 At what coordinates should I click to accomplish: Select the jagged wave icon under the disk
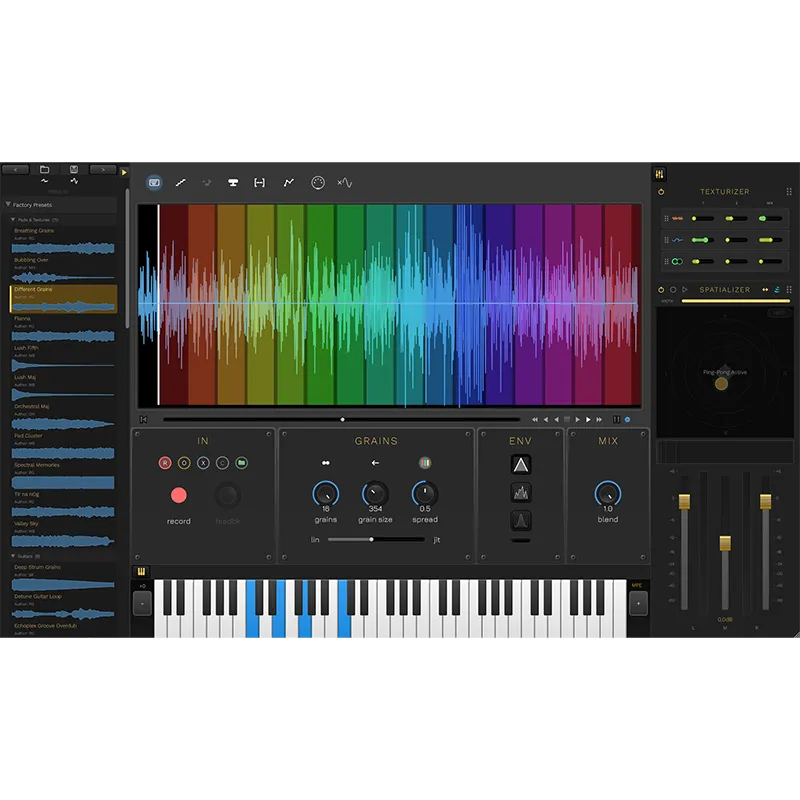[74, 181]
